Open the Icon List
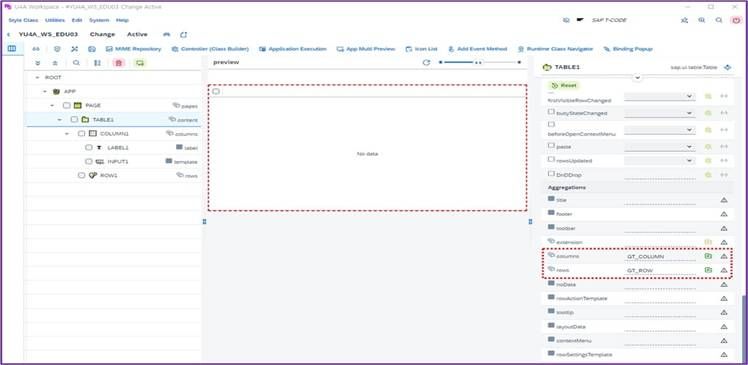 click(x=422, y=49)
